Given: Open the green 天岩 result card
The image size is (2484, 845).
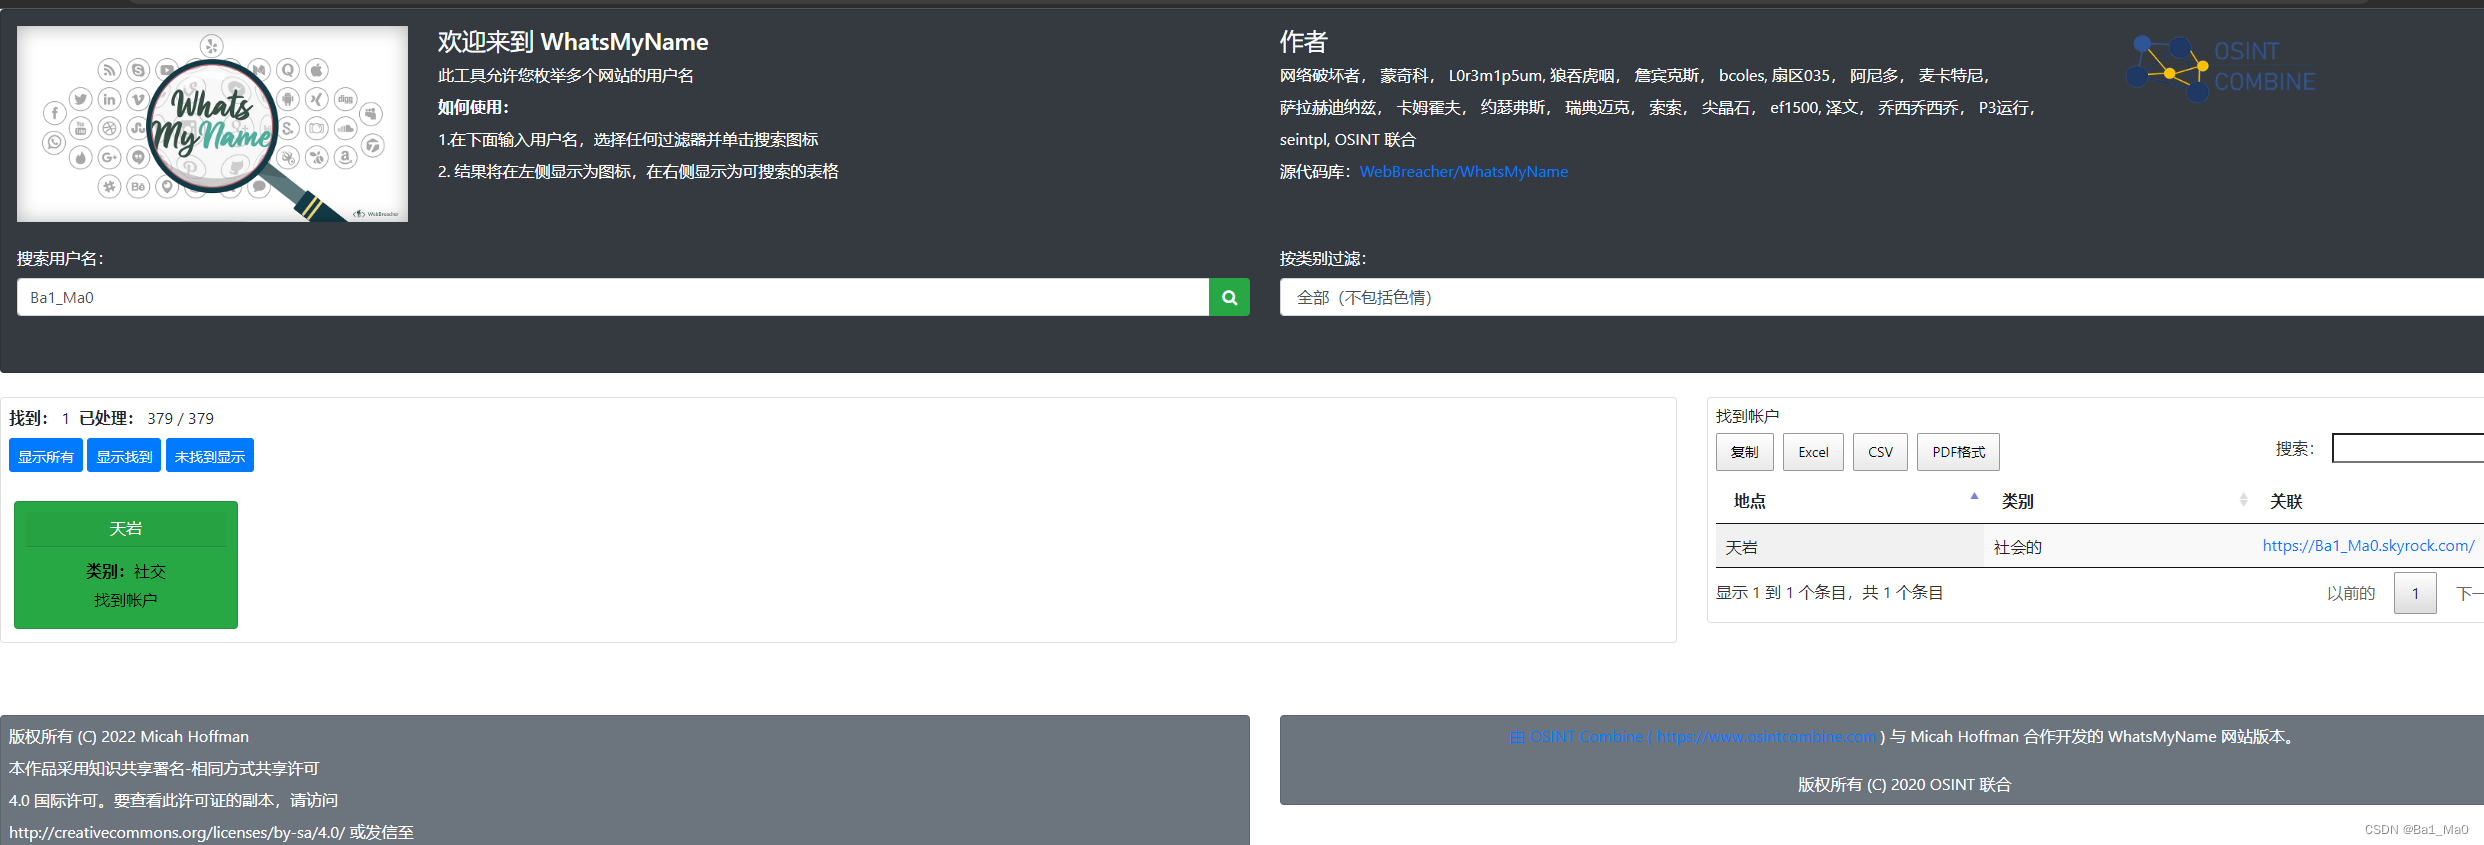Looking at the screenshot, I should [x=126, y=565].
